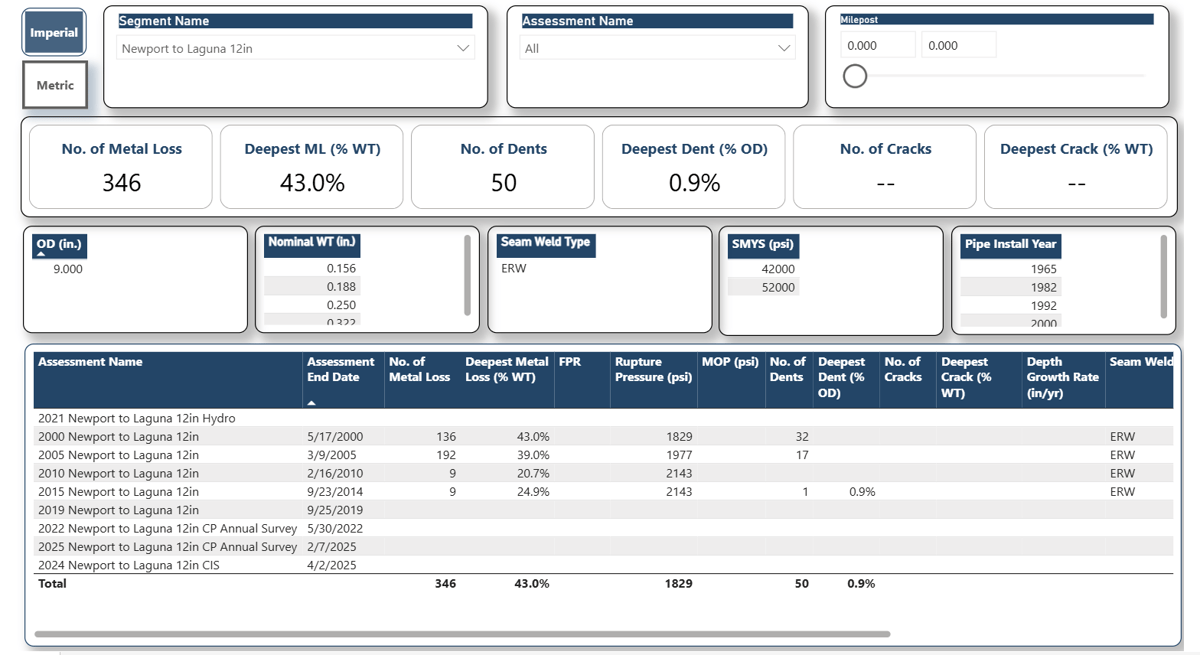Sort table by Deepest Metal Loss column header
This screenshot has width=1200, height=655.
tap(506, 370)
